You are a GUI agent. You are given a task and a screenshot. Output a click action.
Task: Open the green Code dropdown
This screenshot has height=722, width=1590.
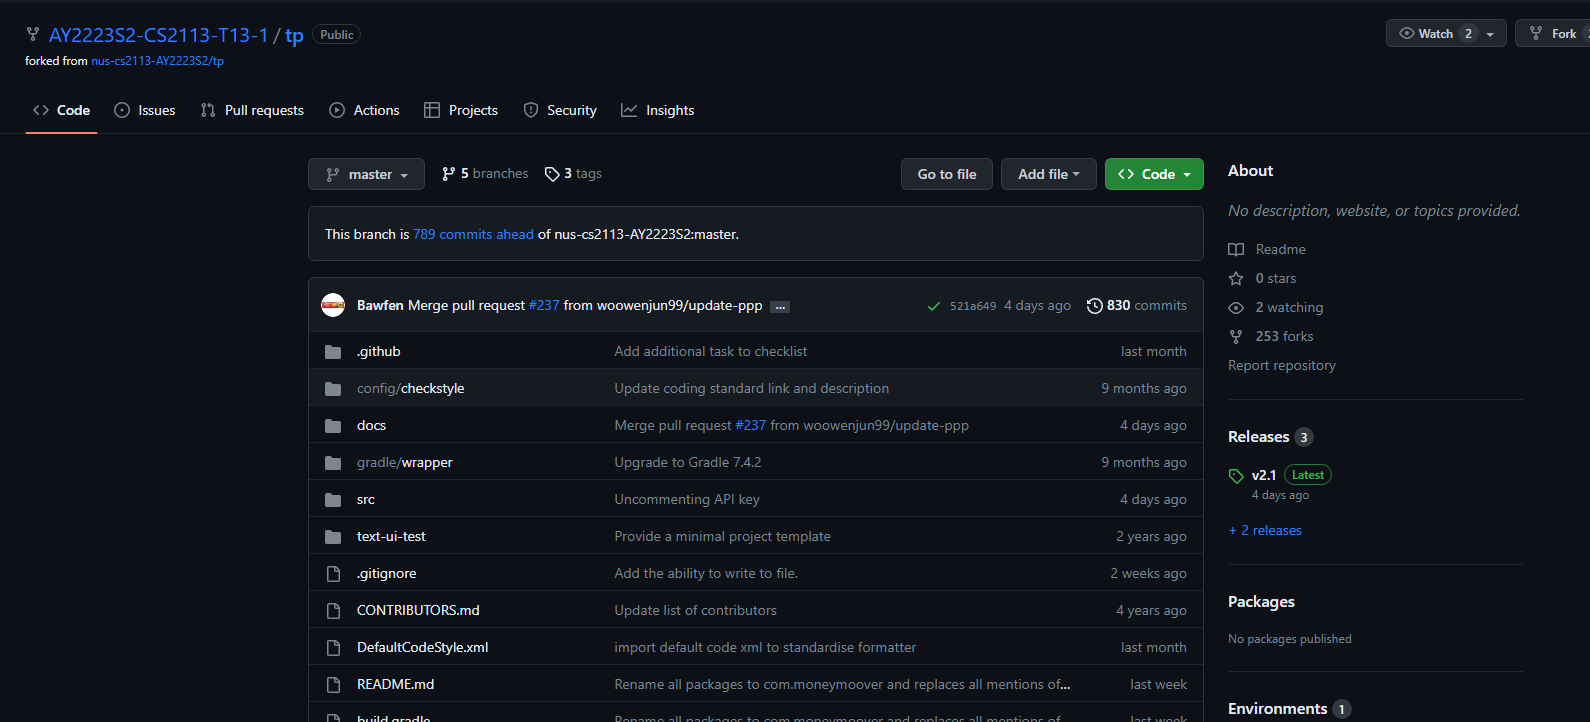click(1154, 174)
